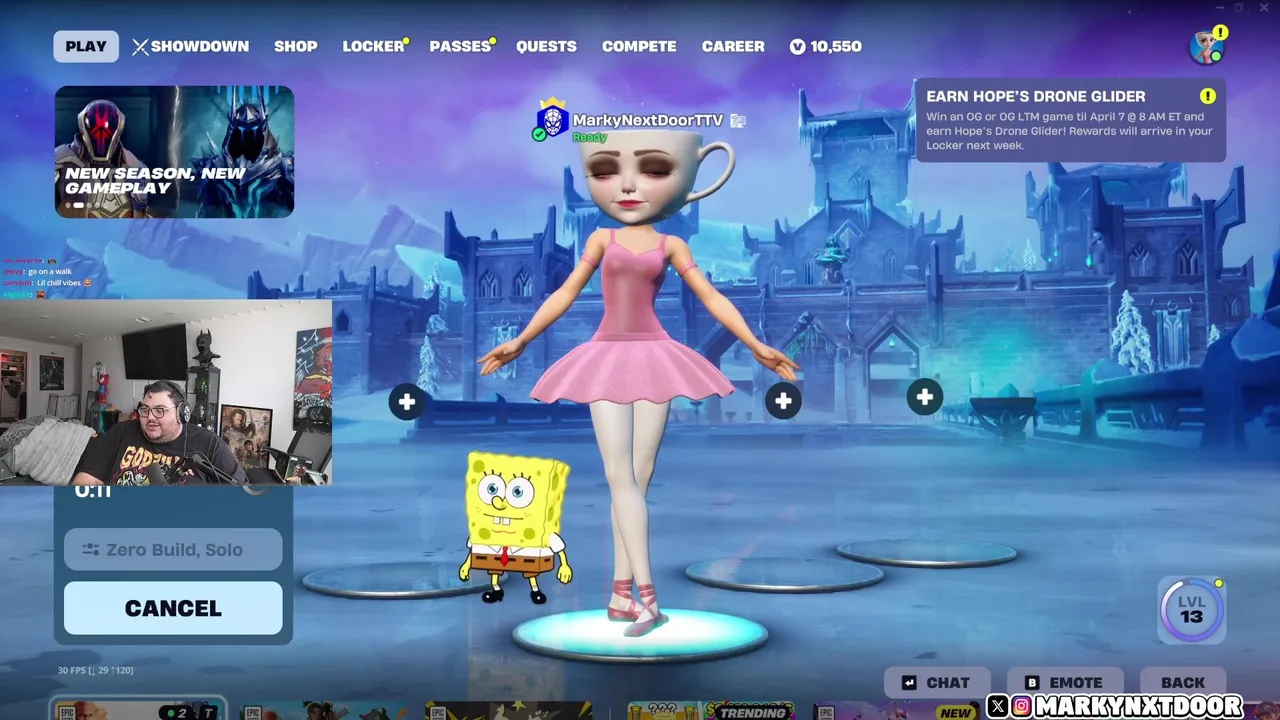Open the Earn Hope's Drone Glider notification

pos(1071,121)
